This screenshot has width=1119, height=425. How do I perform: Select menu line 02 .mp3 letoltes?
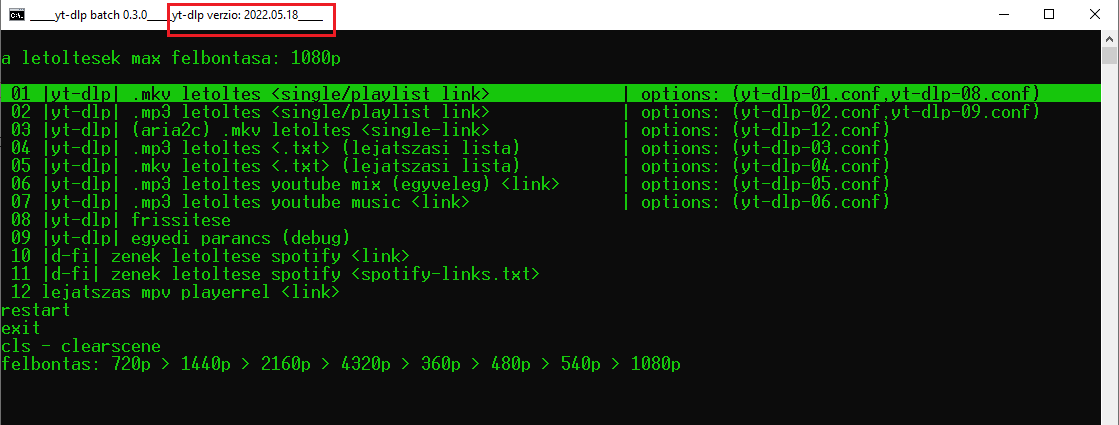[x=525, y=112]
